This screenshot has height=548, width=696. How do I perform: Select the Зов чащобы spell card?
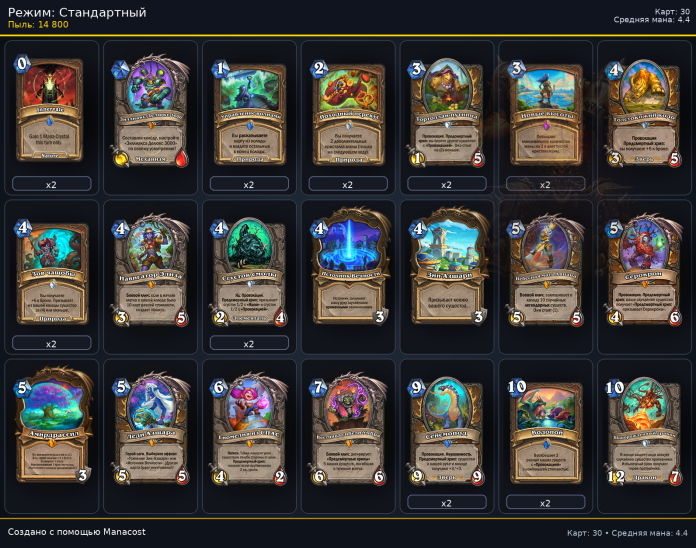pyautogui.click(x=51, y=271)
